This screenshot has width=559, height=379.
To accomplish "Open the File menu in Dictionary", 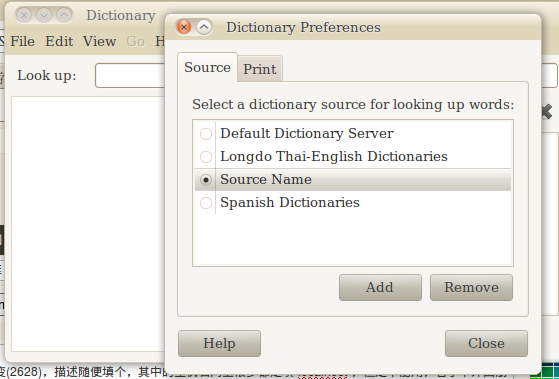I will (x=22, y=41).
